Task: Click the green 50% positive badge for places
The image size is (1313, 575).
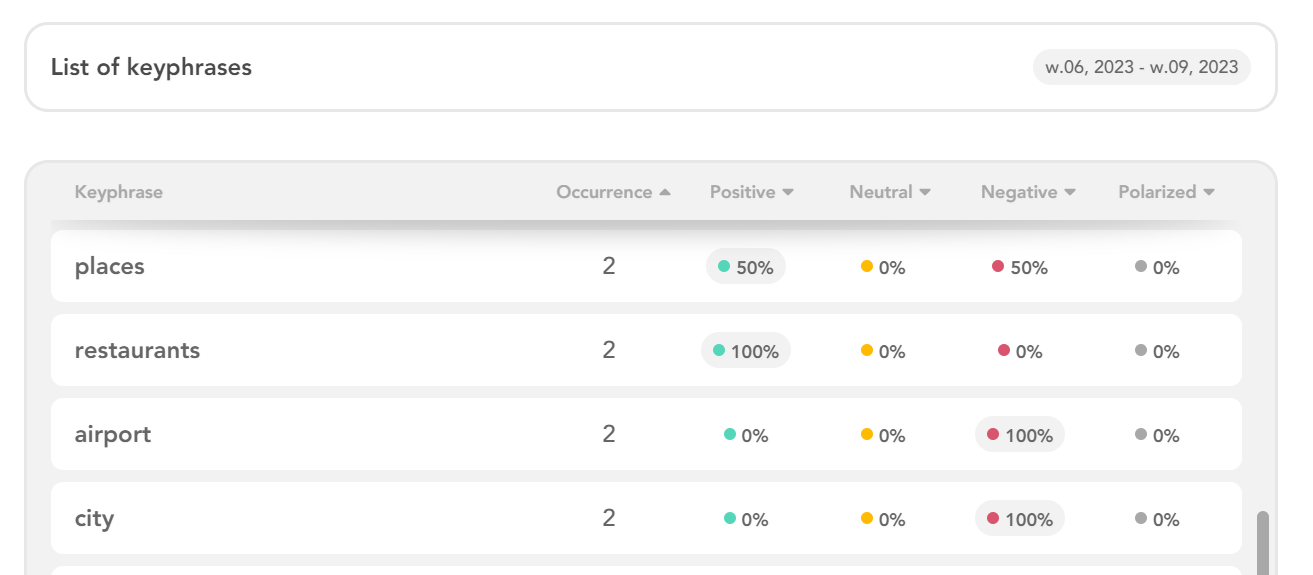Action: 746,267
